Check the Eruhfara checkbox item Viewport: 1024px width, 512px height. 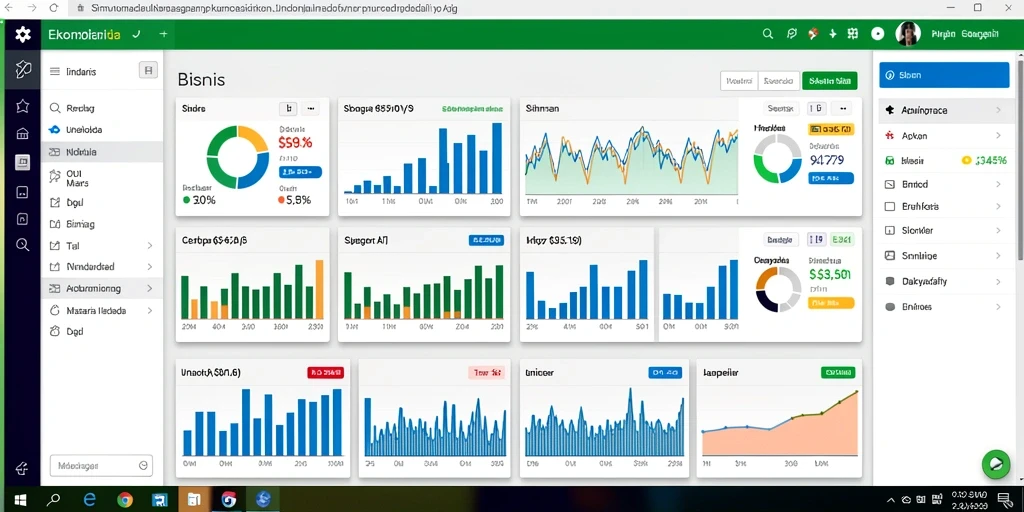coord(889,206)
